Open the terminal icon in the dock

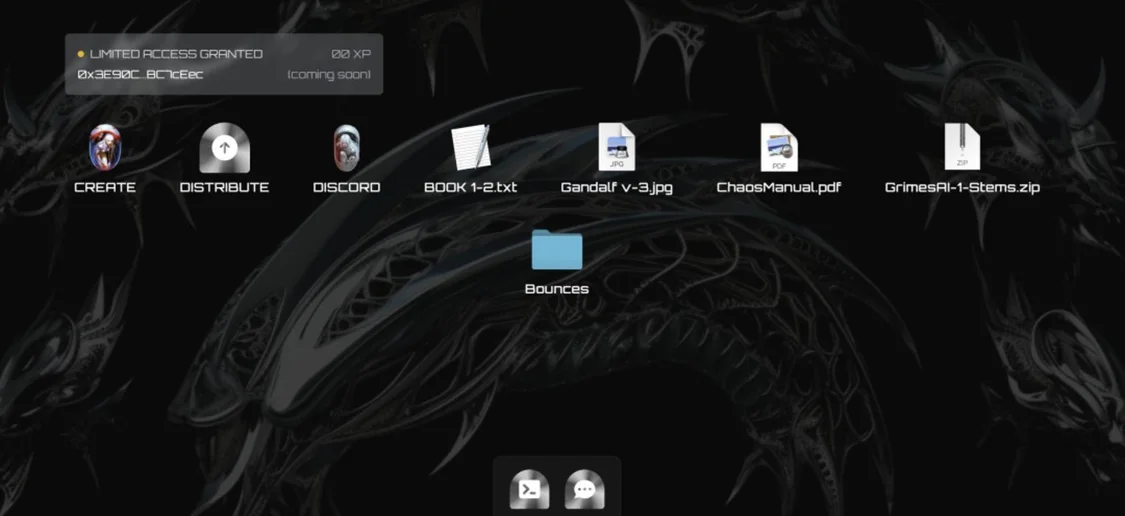529,489
